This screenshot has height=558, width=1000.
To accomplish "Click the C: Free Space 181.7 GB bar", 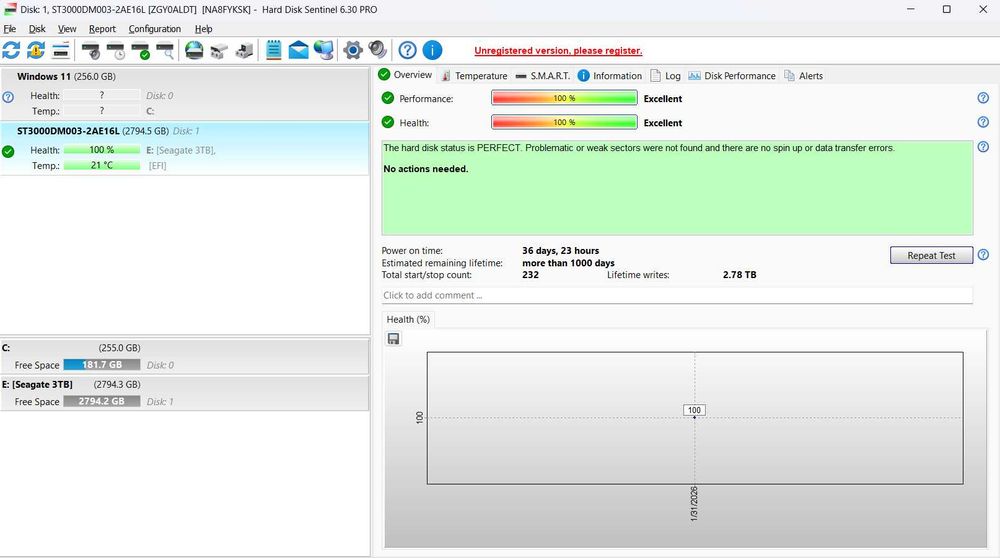I will click(x=101, y=365).
